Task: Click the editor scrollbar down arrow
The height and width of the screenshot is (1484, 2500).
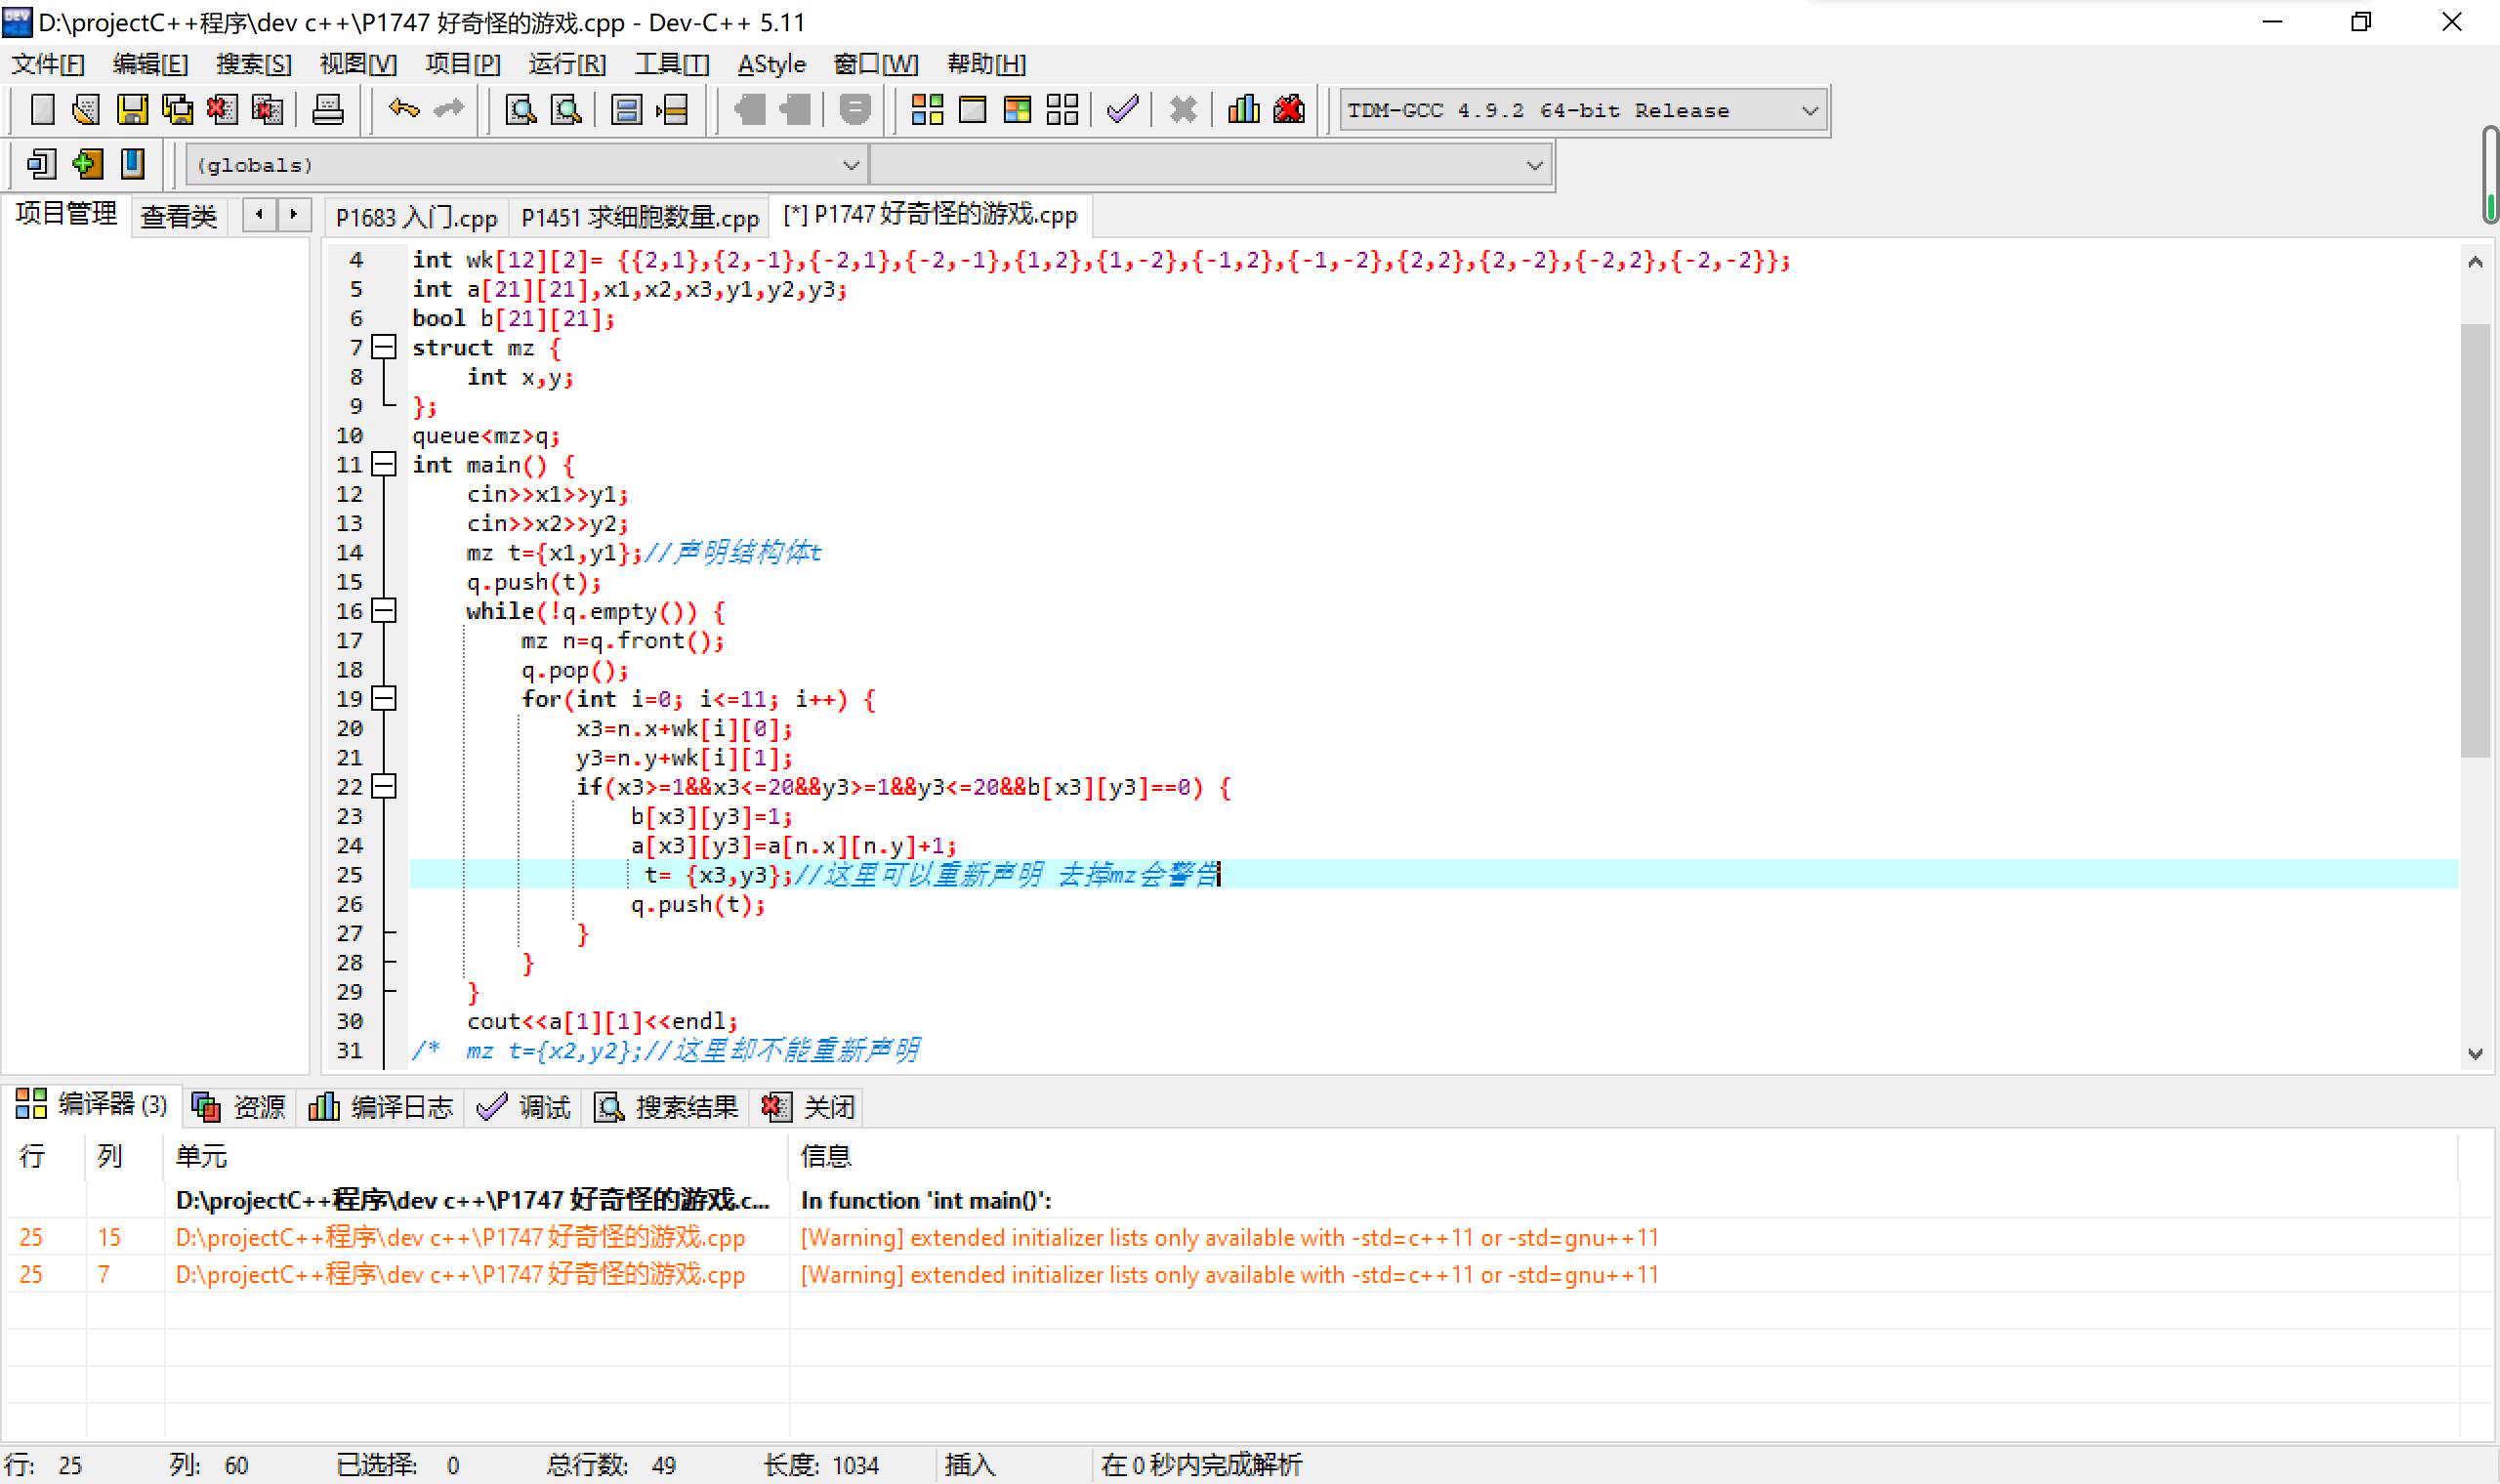Action: (2475, 1054)
